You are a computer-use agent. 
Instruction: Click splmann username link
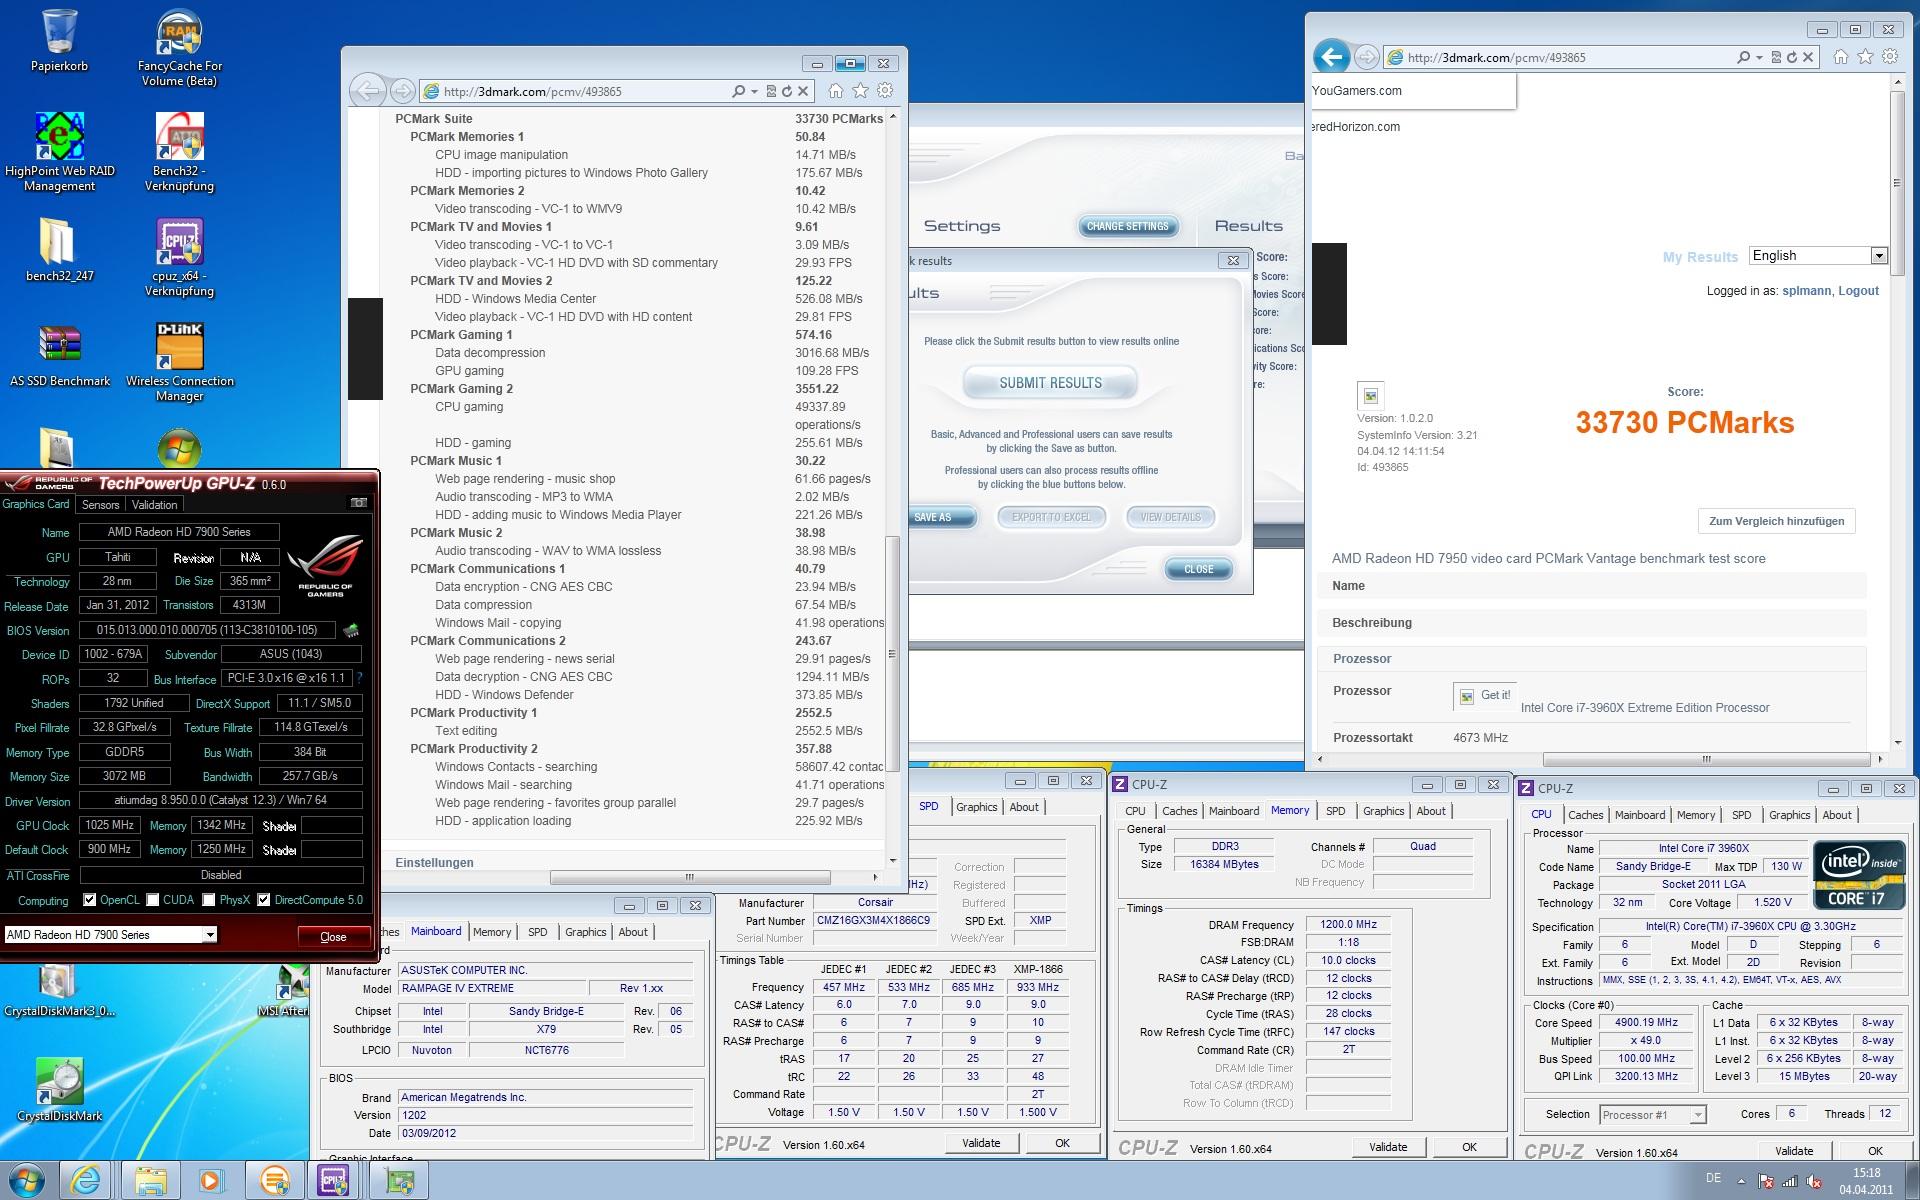[x=1806, y=291]
